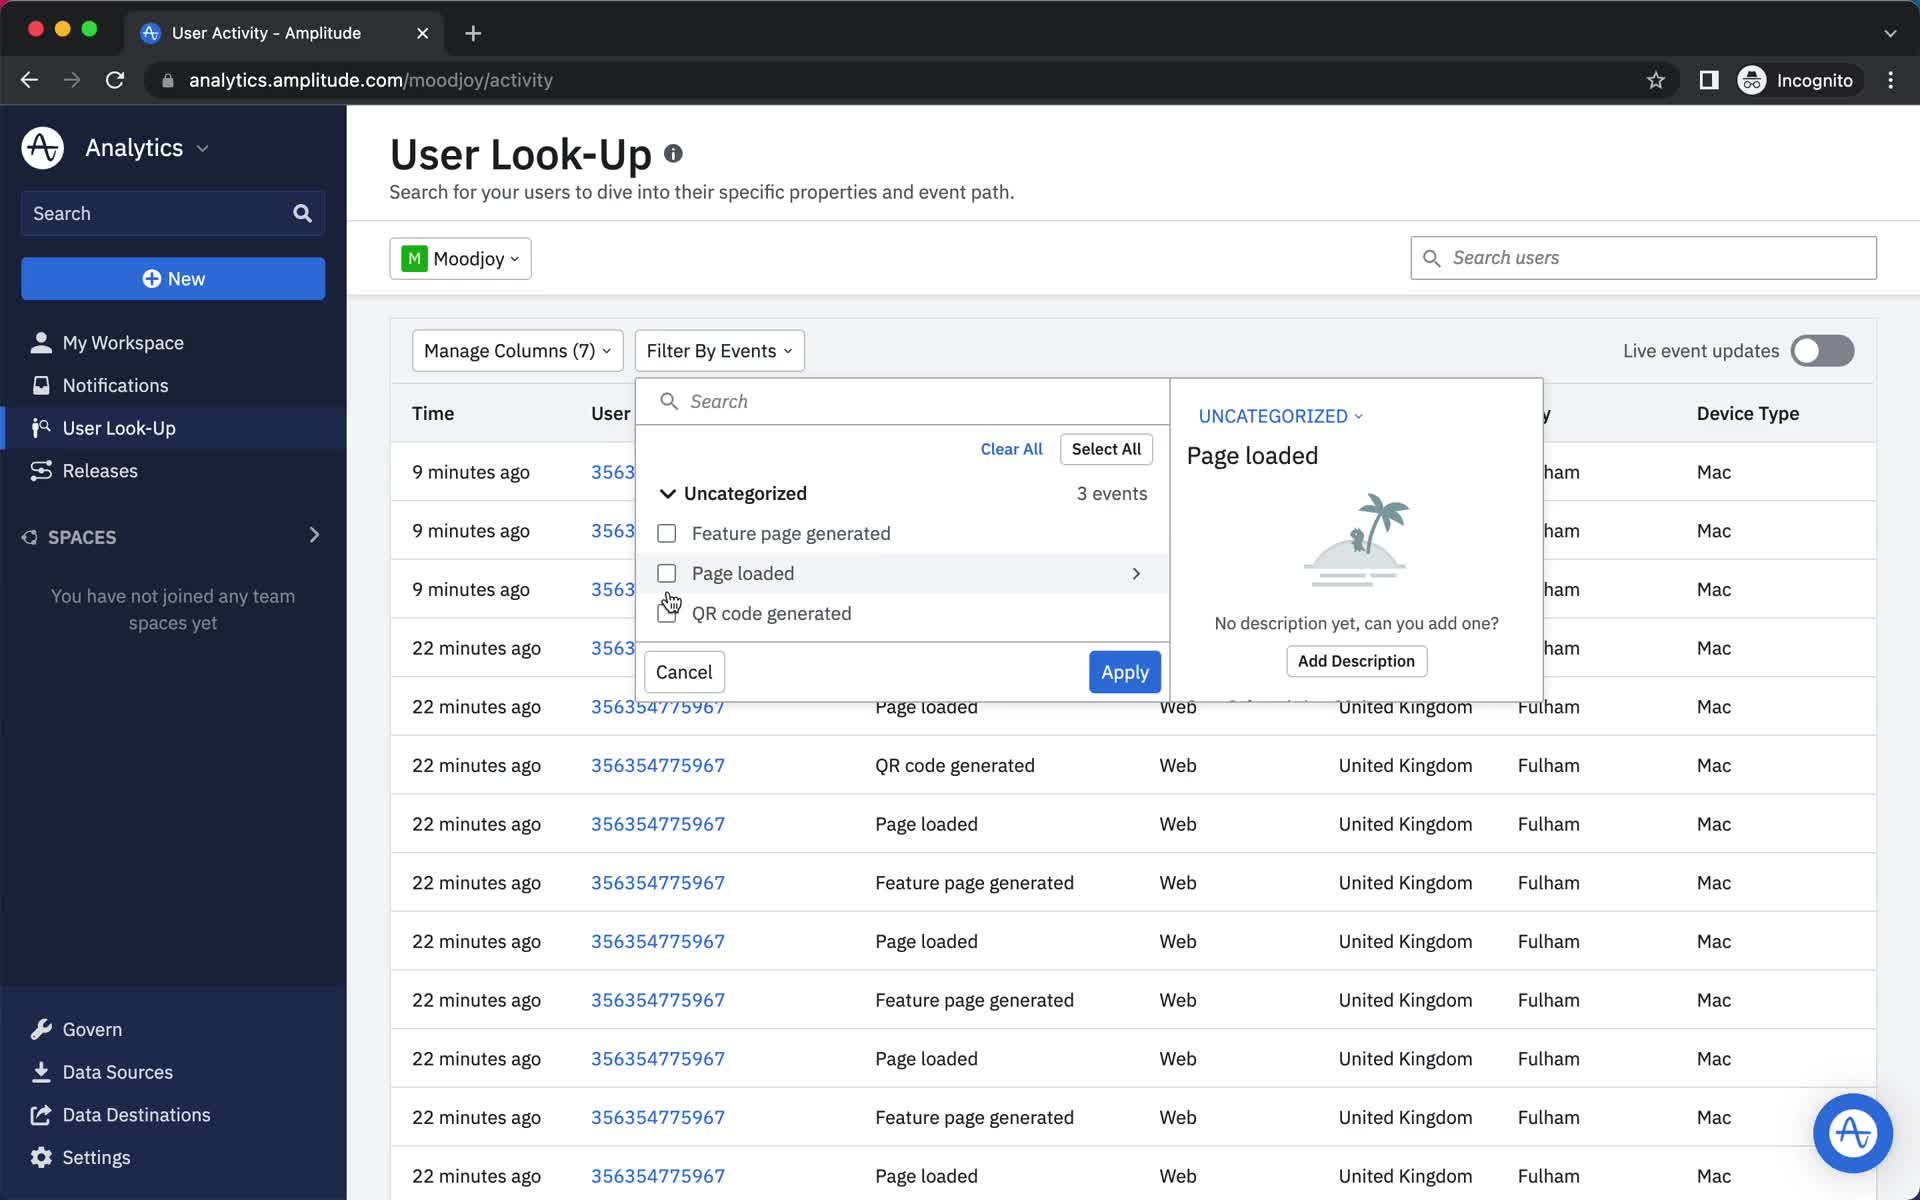
Task: Expand the Uncategorized events group
Action: click(668, 494)
